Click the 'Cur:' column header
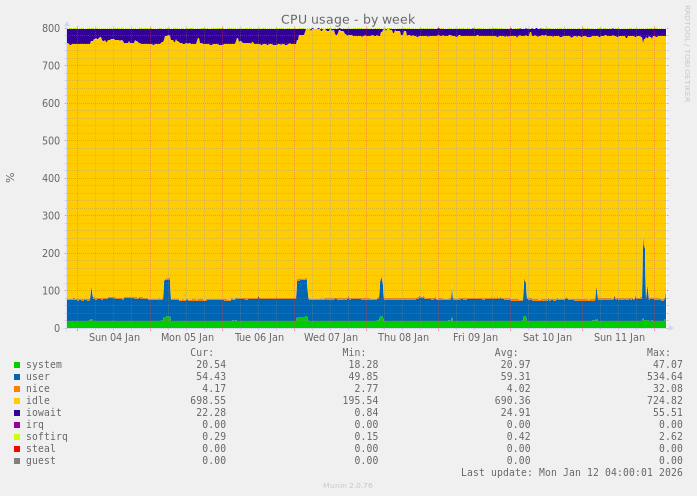 tap(202, 353)
